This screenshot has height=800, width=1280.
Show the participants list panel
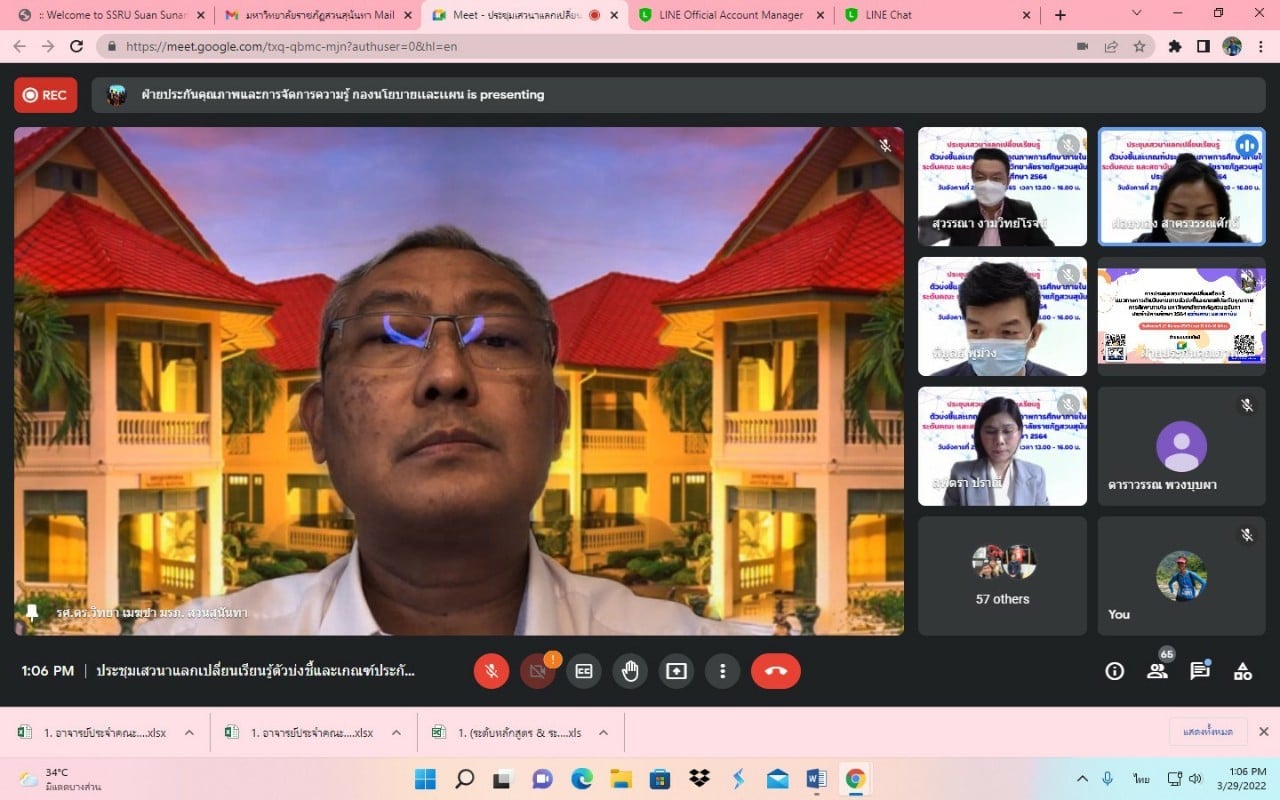1157,671
